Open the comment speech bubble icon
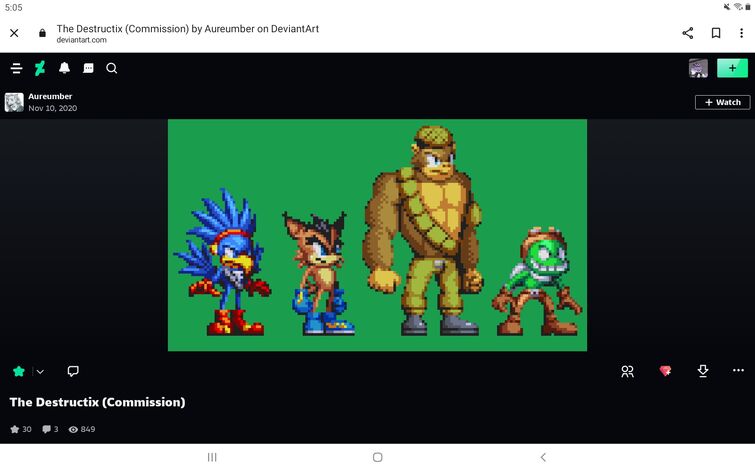Screen dimensions: 755x472 tap(73, 371)
